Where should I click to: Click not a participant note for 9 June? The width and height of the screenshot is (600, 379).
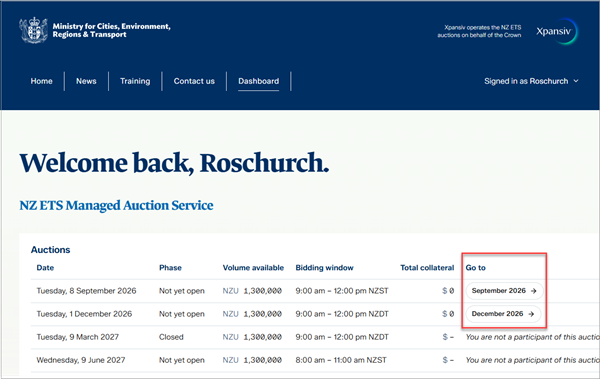[533, 360]
